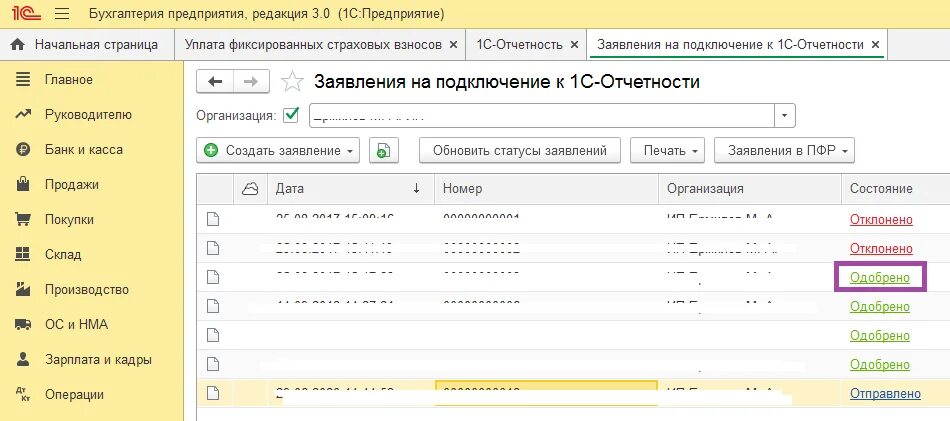Click the Покупки cart icon
The image size is (950, 421).
tap(23, 219)
